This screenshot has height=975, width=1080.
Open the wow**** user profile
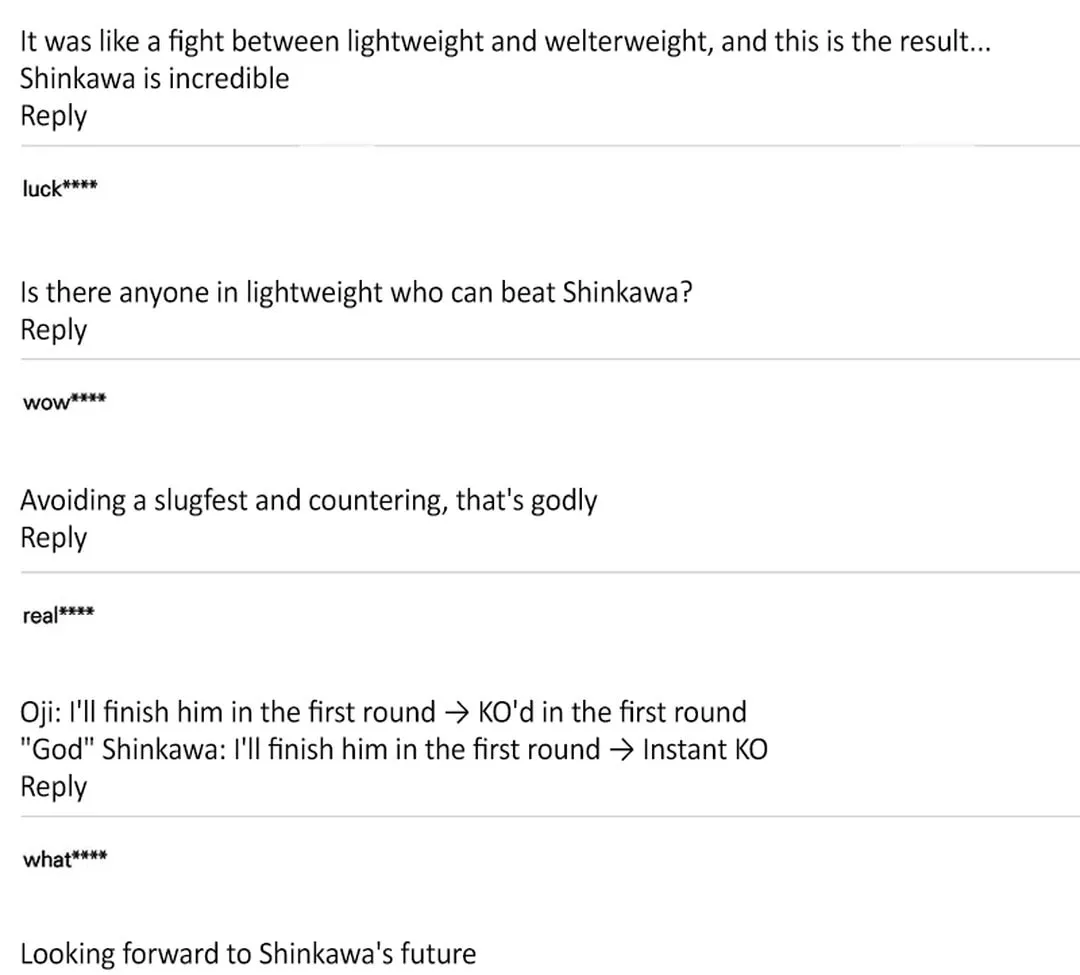pos(64,401)
